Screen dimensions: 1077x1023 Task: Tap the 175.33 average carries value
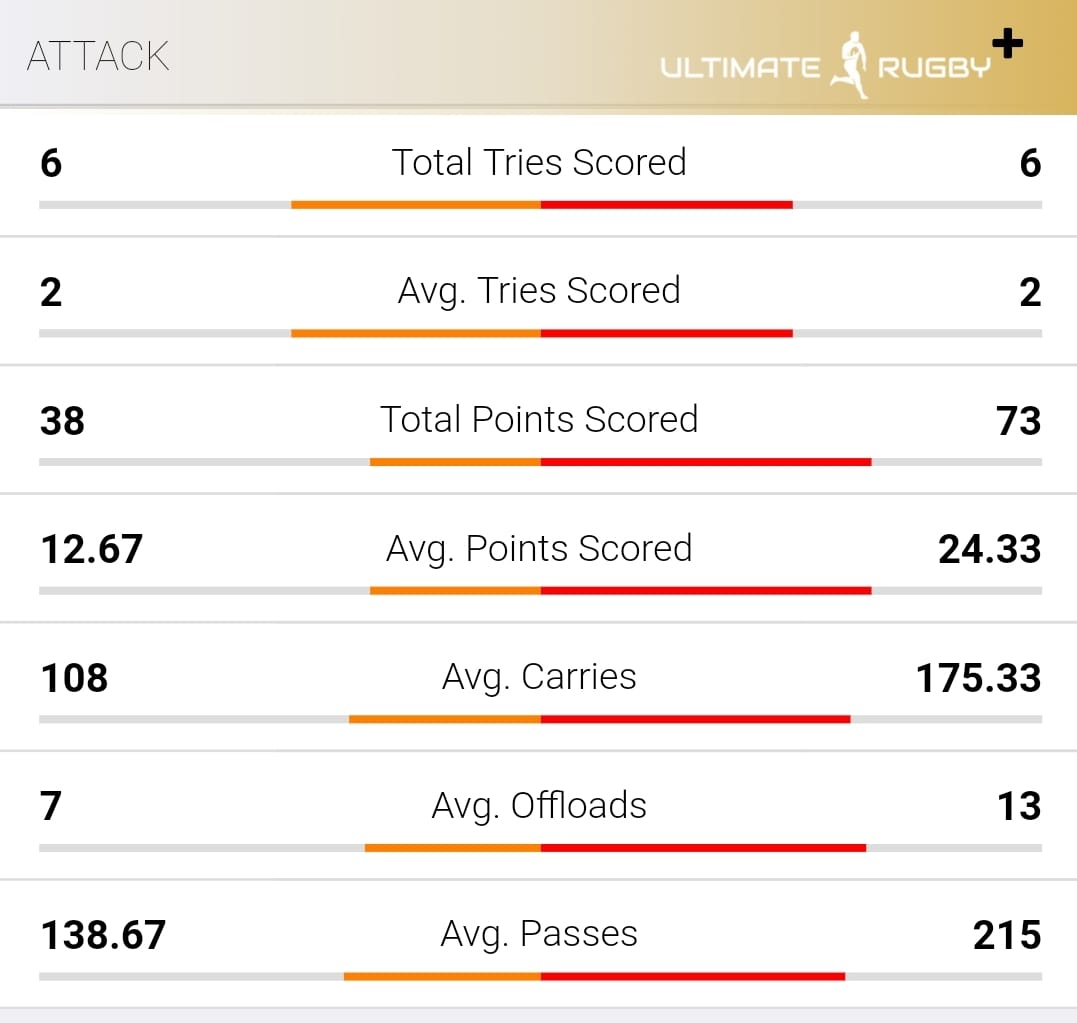click(978, 678)
